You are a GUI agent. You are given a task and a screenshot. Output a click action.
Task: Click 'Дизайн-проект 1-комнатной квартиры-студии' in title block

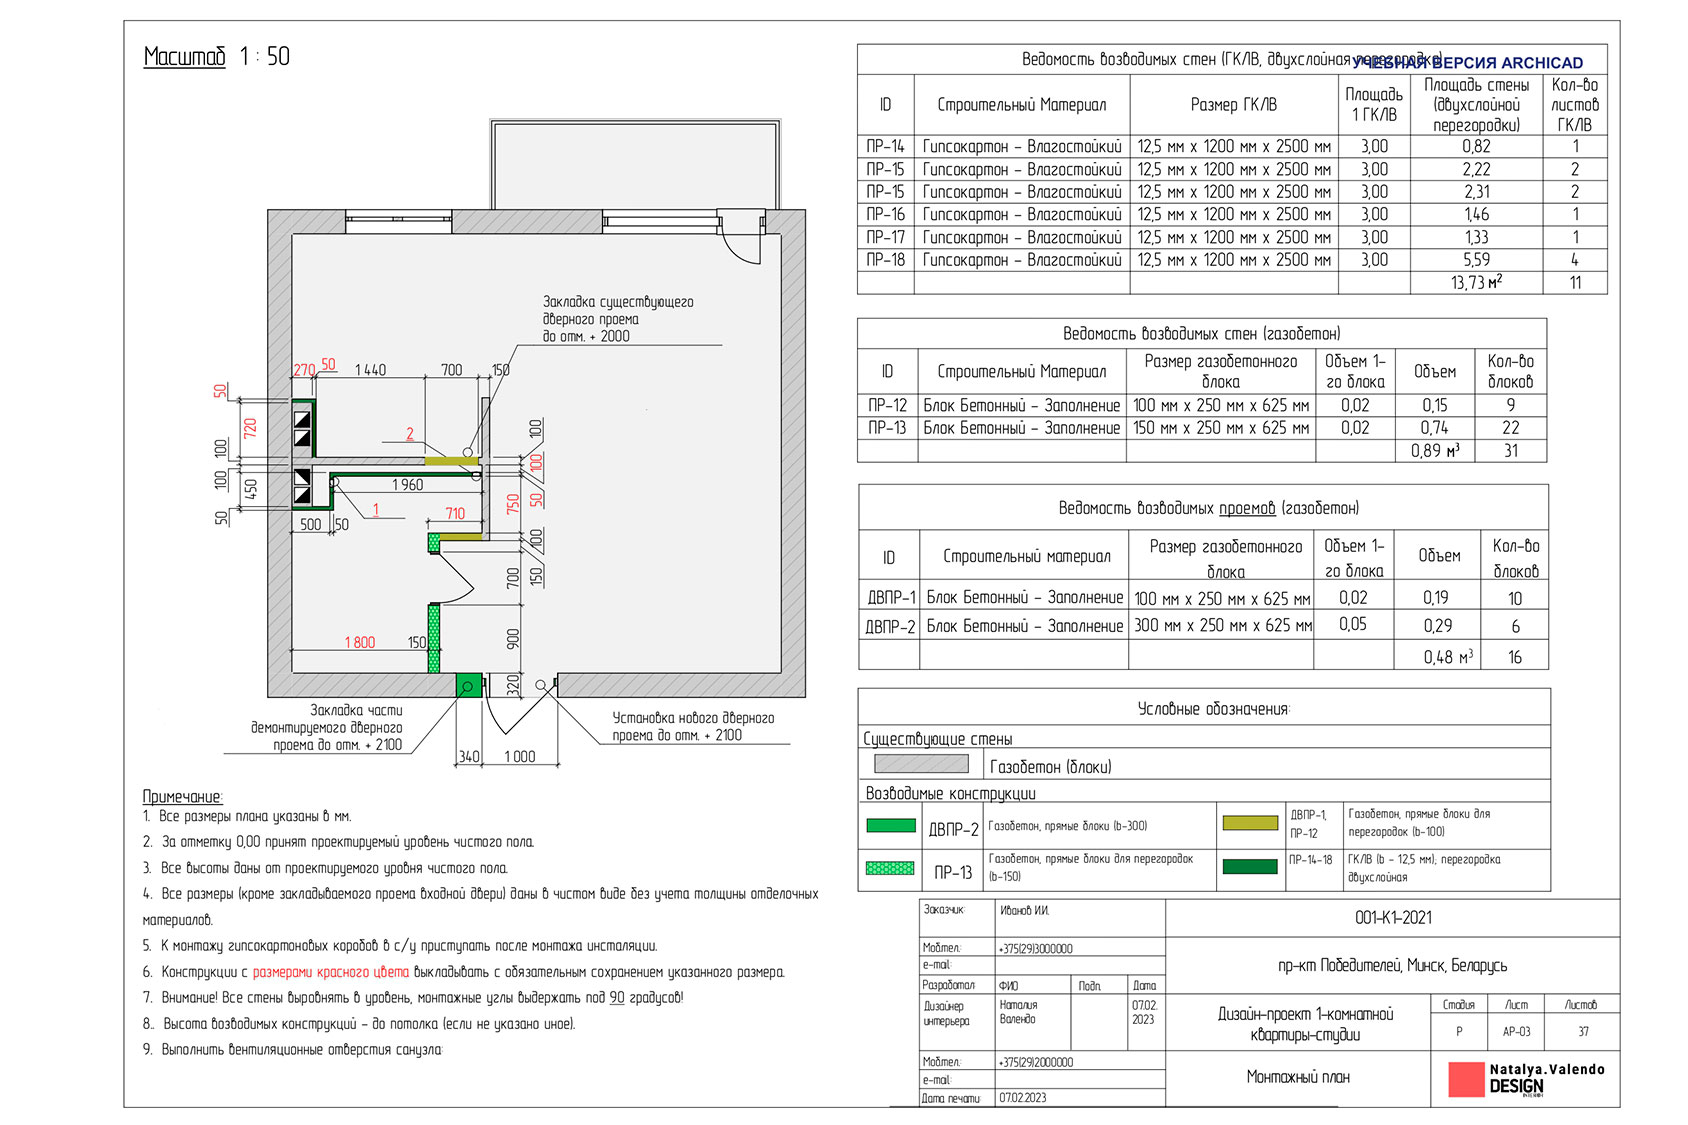[1305, 1024]
